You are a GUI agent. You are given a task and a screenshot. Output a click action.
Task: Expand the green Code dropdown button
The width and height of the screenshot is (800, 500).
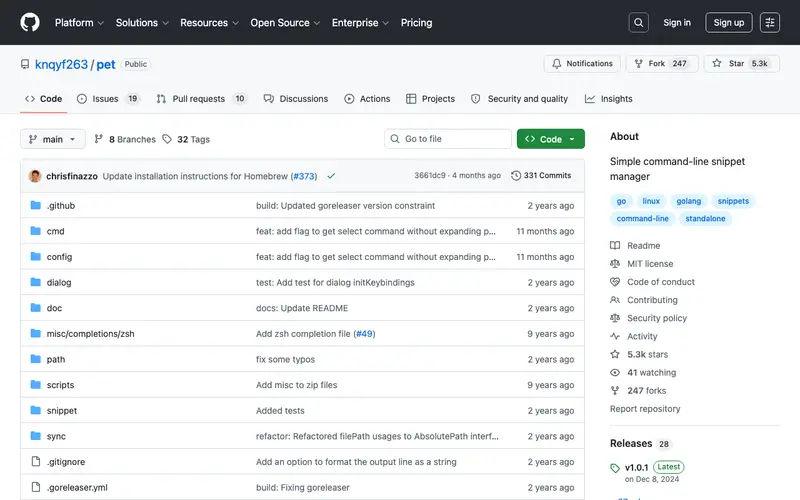(x=551, y=139)
